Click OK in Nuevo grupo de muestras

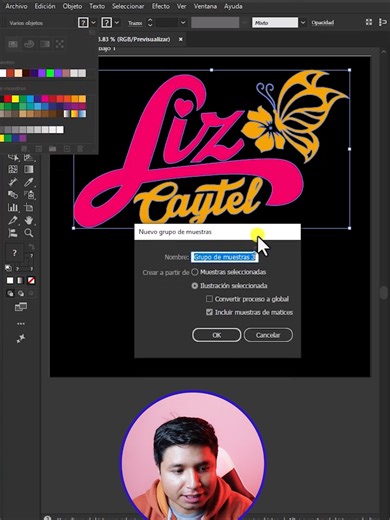click(x=217, y=335)
